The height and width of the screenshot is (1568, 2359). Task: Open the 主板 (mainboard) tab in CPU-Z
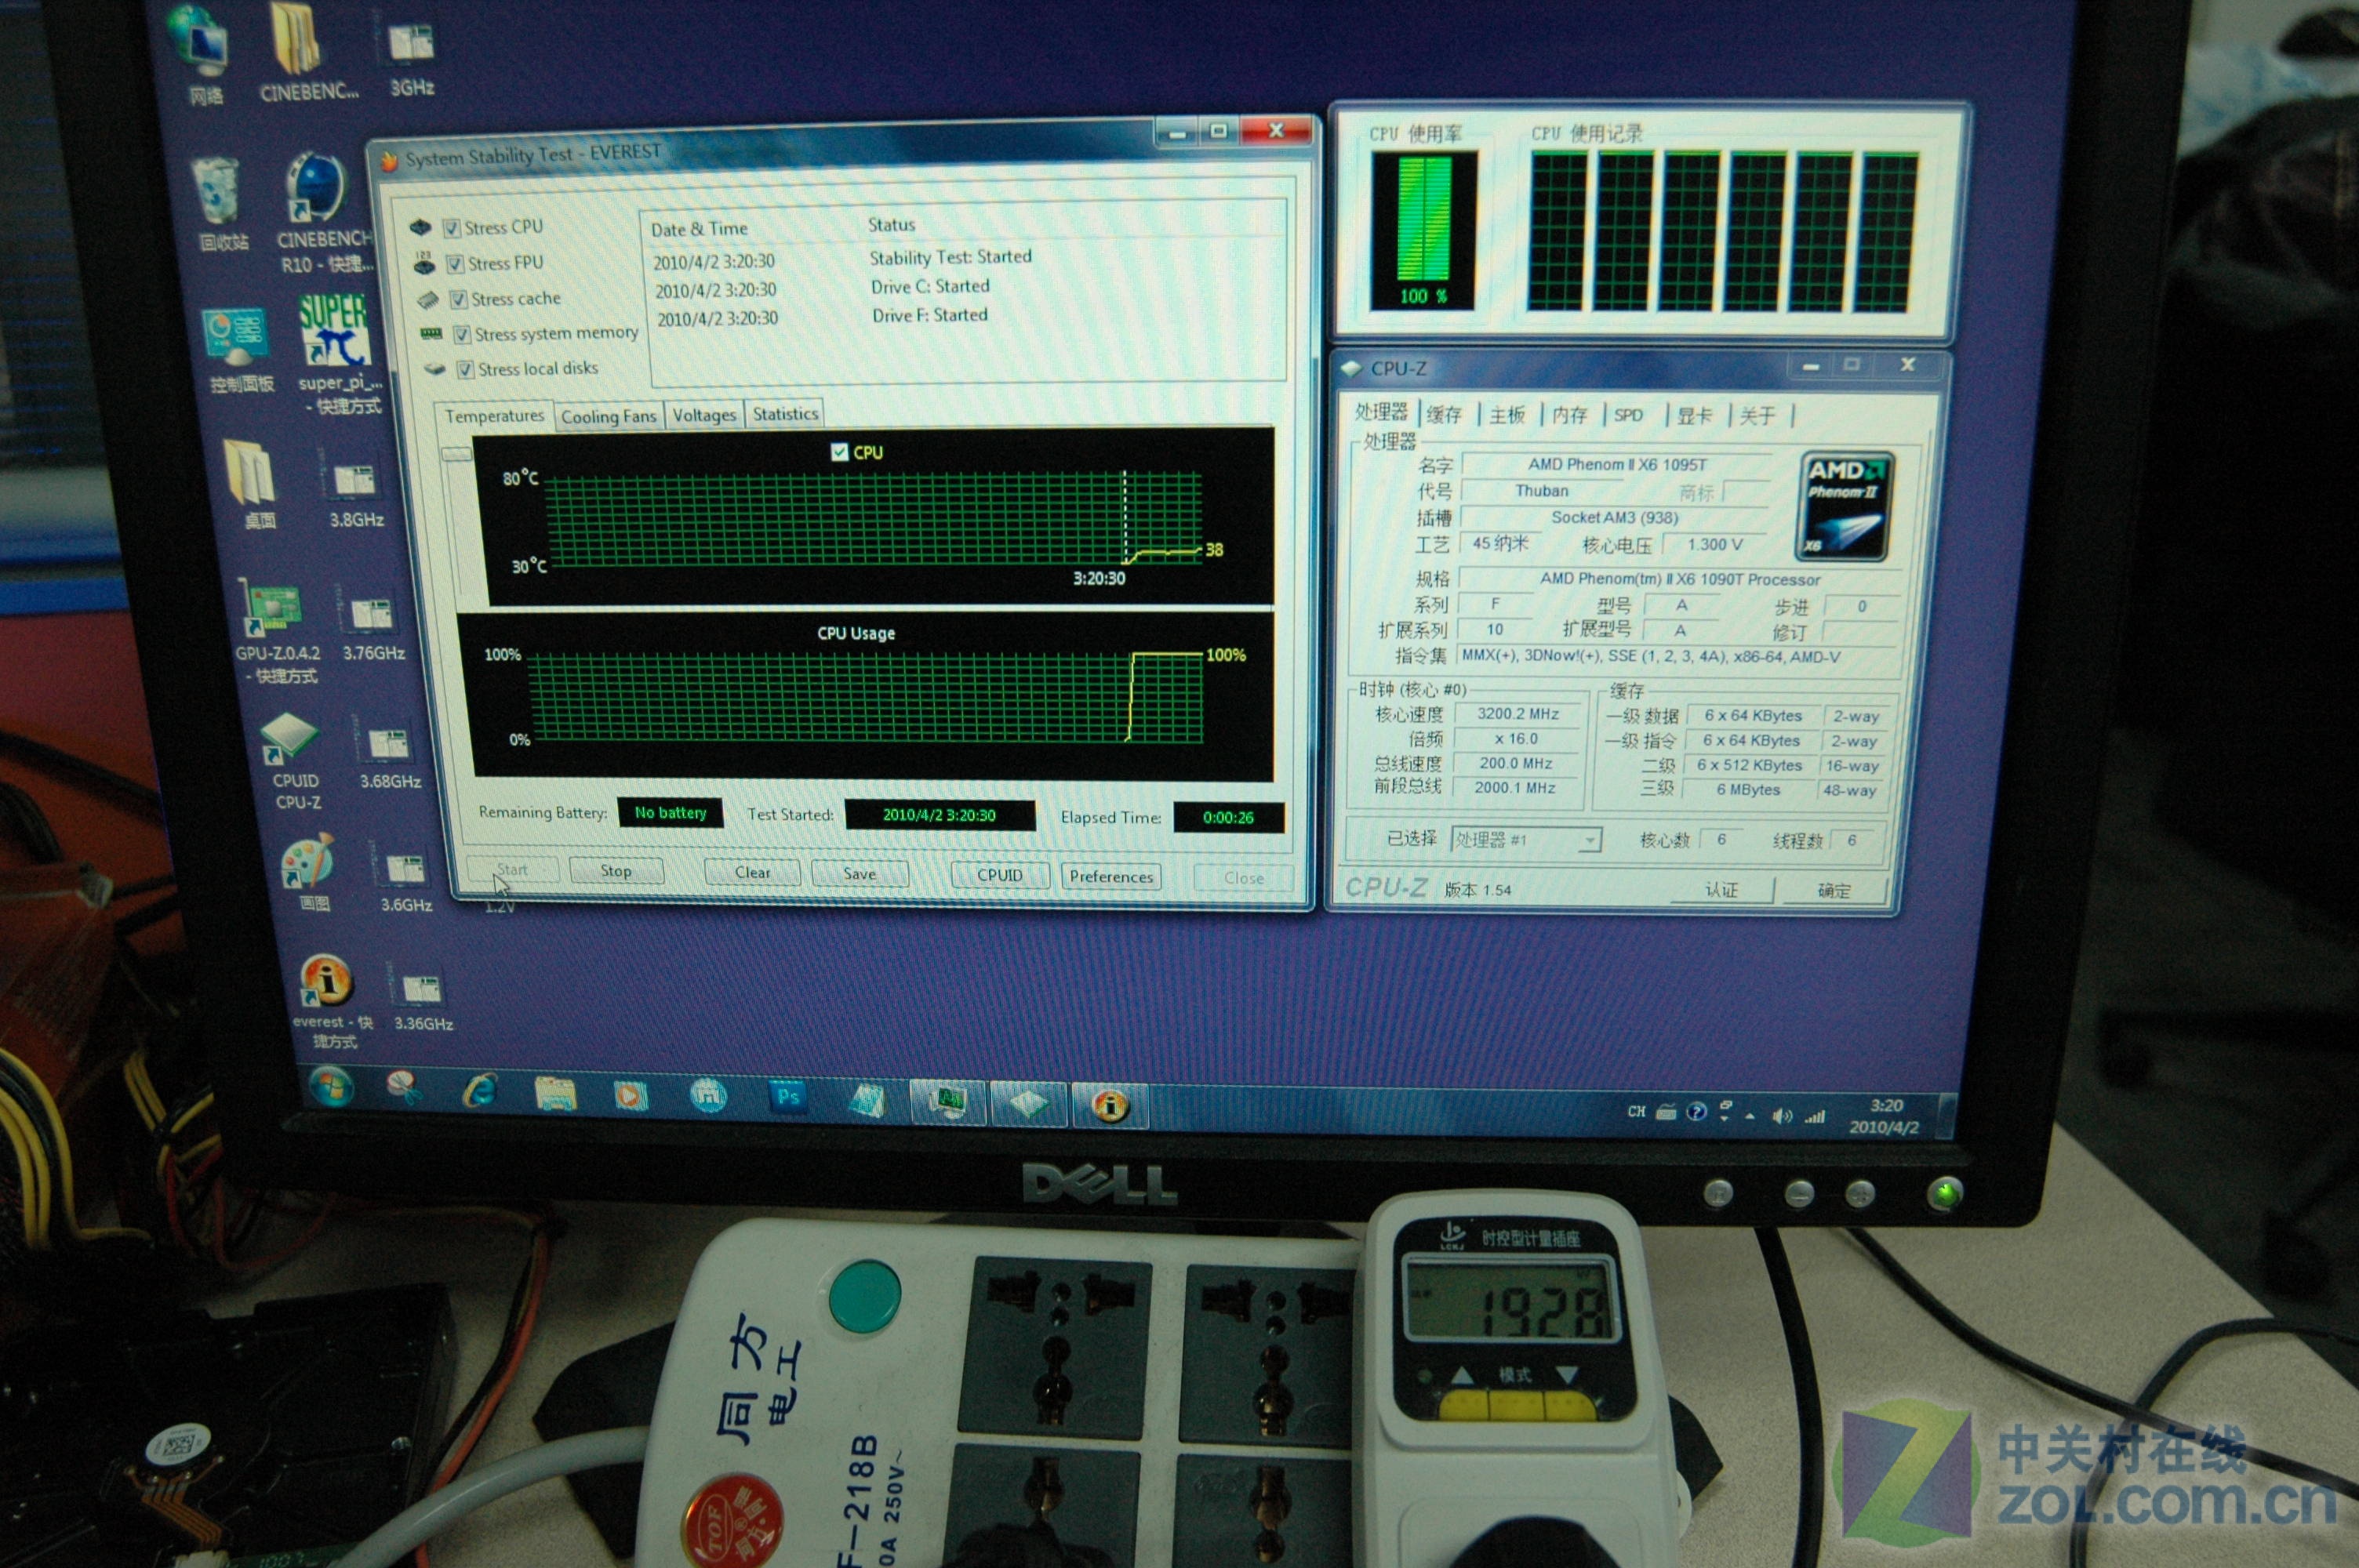(x=1507, y=414)
